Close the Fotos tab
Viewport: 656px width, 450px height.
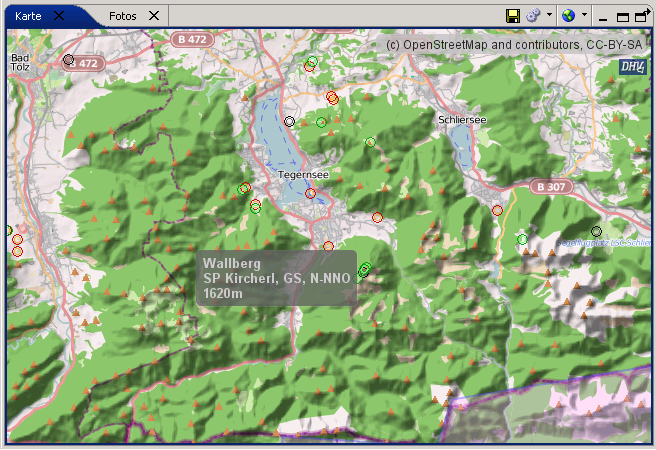tap(154, 16)
